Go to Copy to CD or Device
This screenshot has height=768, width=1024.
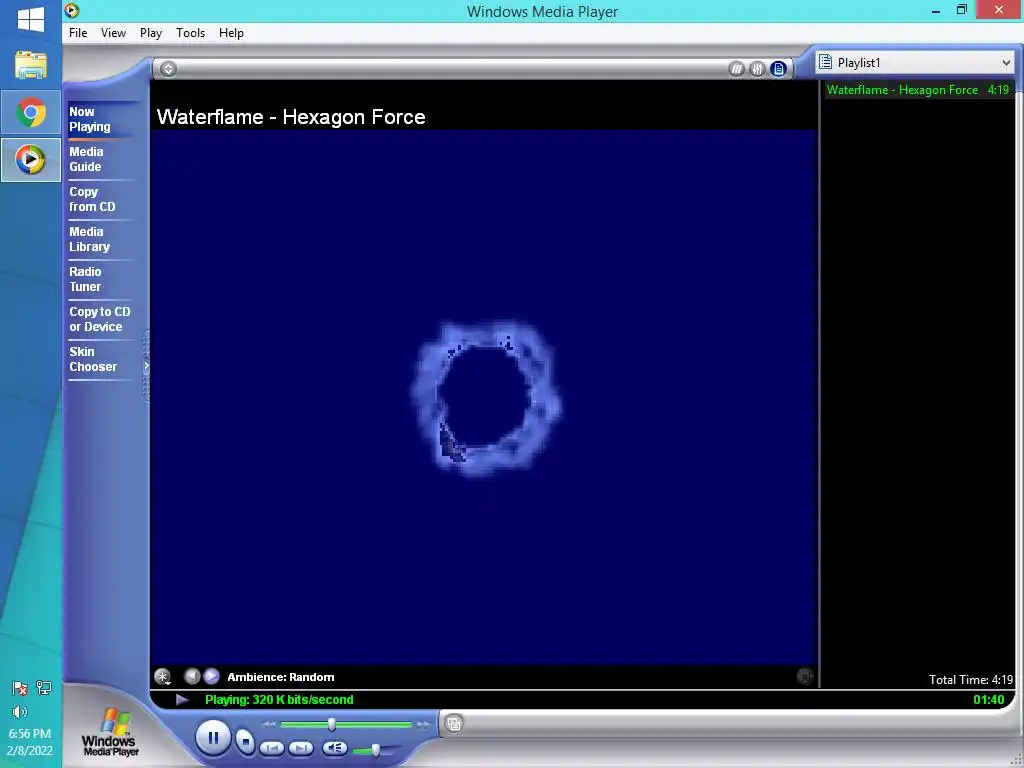(100, 319)
